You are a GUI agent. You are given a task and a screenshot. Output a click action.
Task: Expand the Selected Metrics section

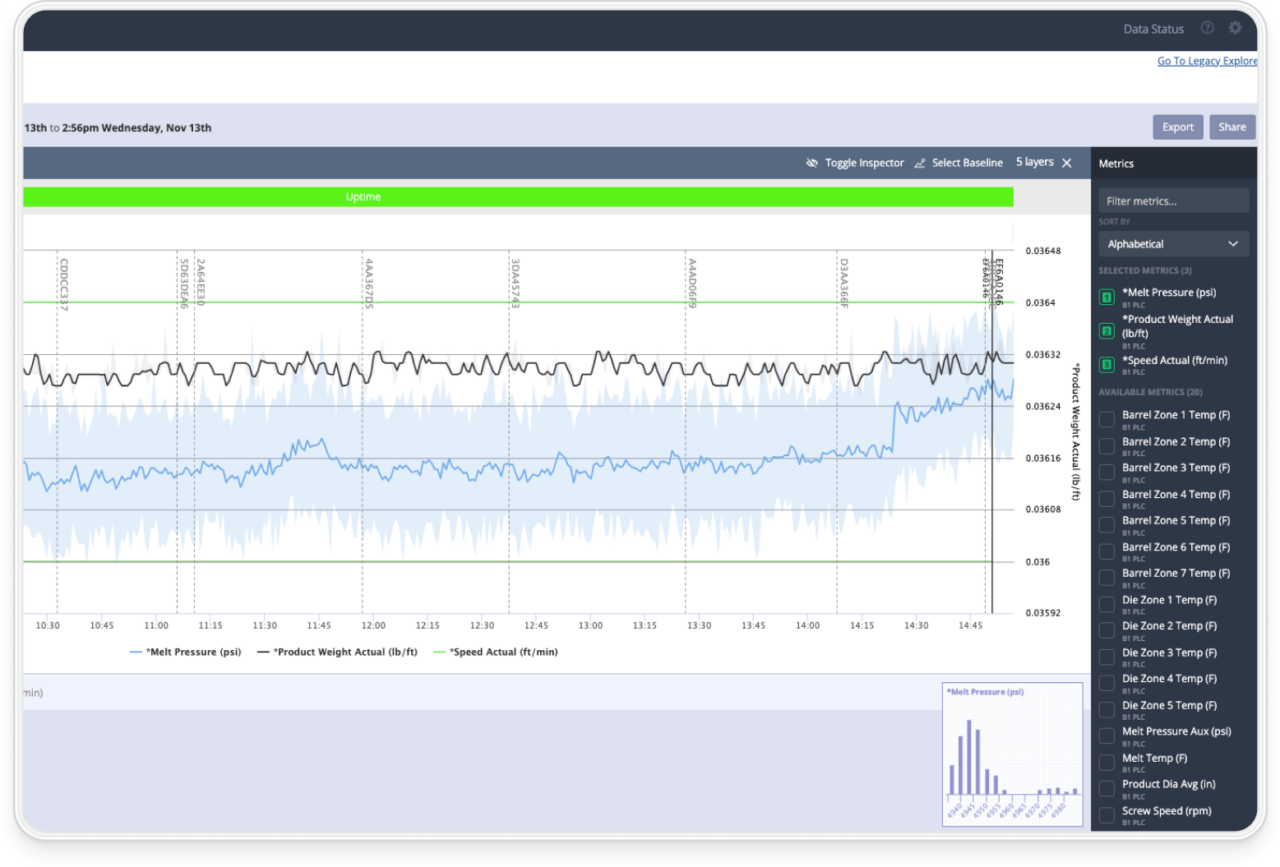[x=1145, y=270]
